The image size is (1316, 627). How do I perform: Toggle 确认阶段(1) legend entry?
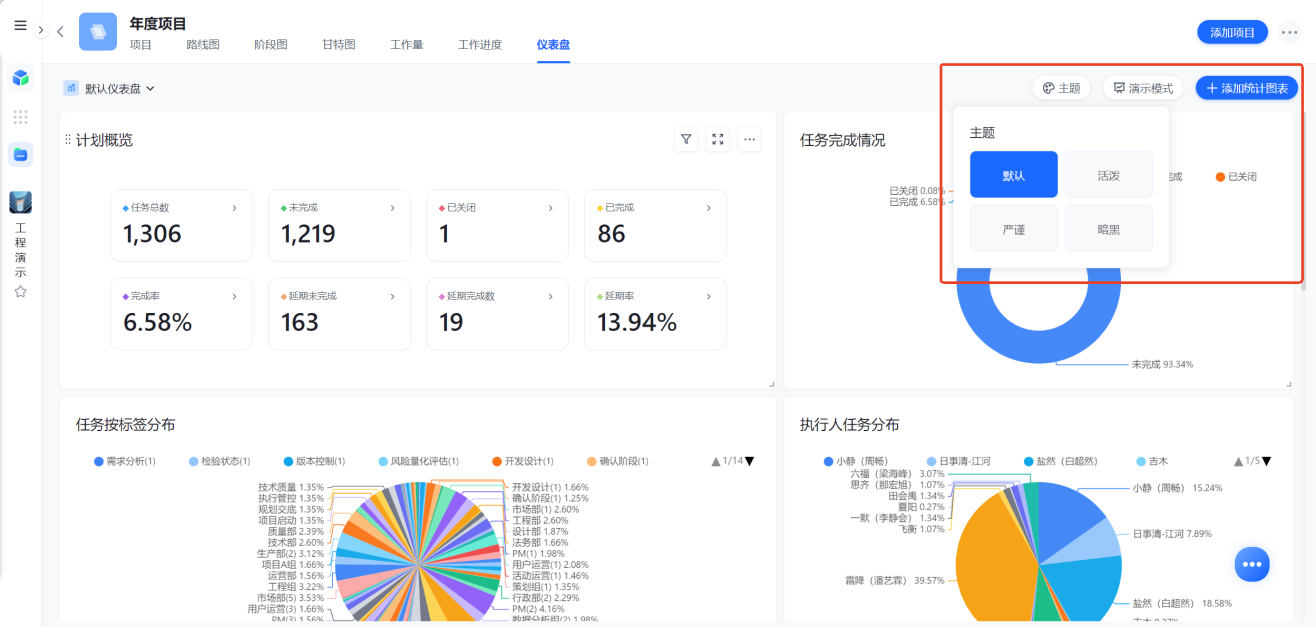click(617, 461)
